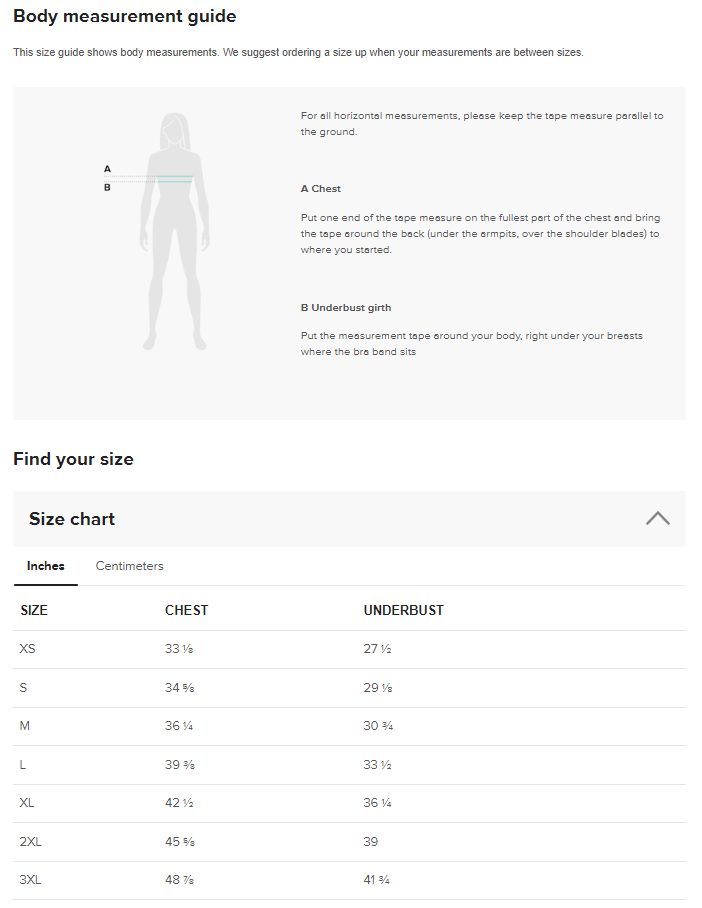The width and height of the screenshot is (702, 908).
Task: Click the SIZE column header
Action: coord(34,610)
